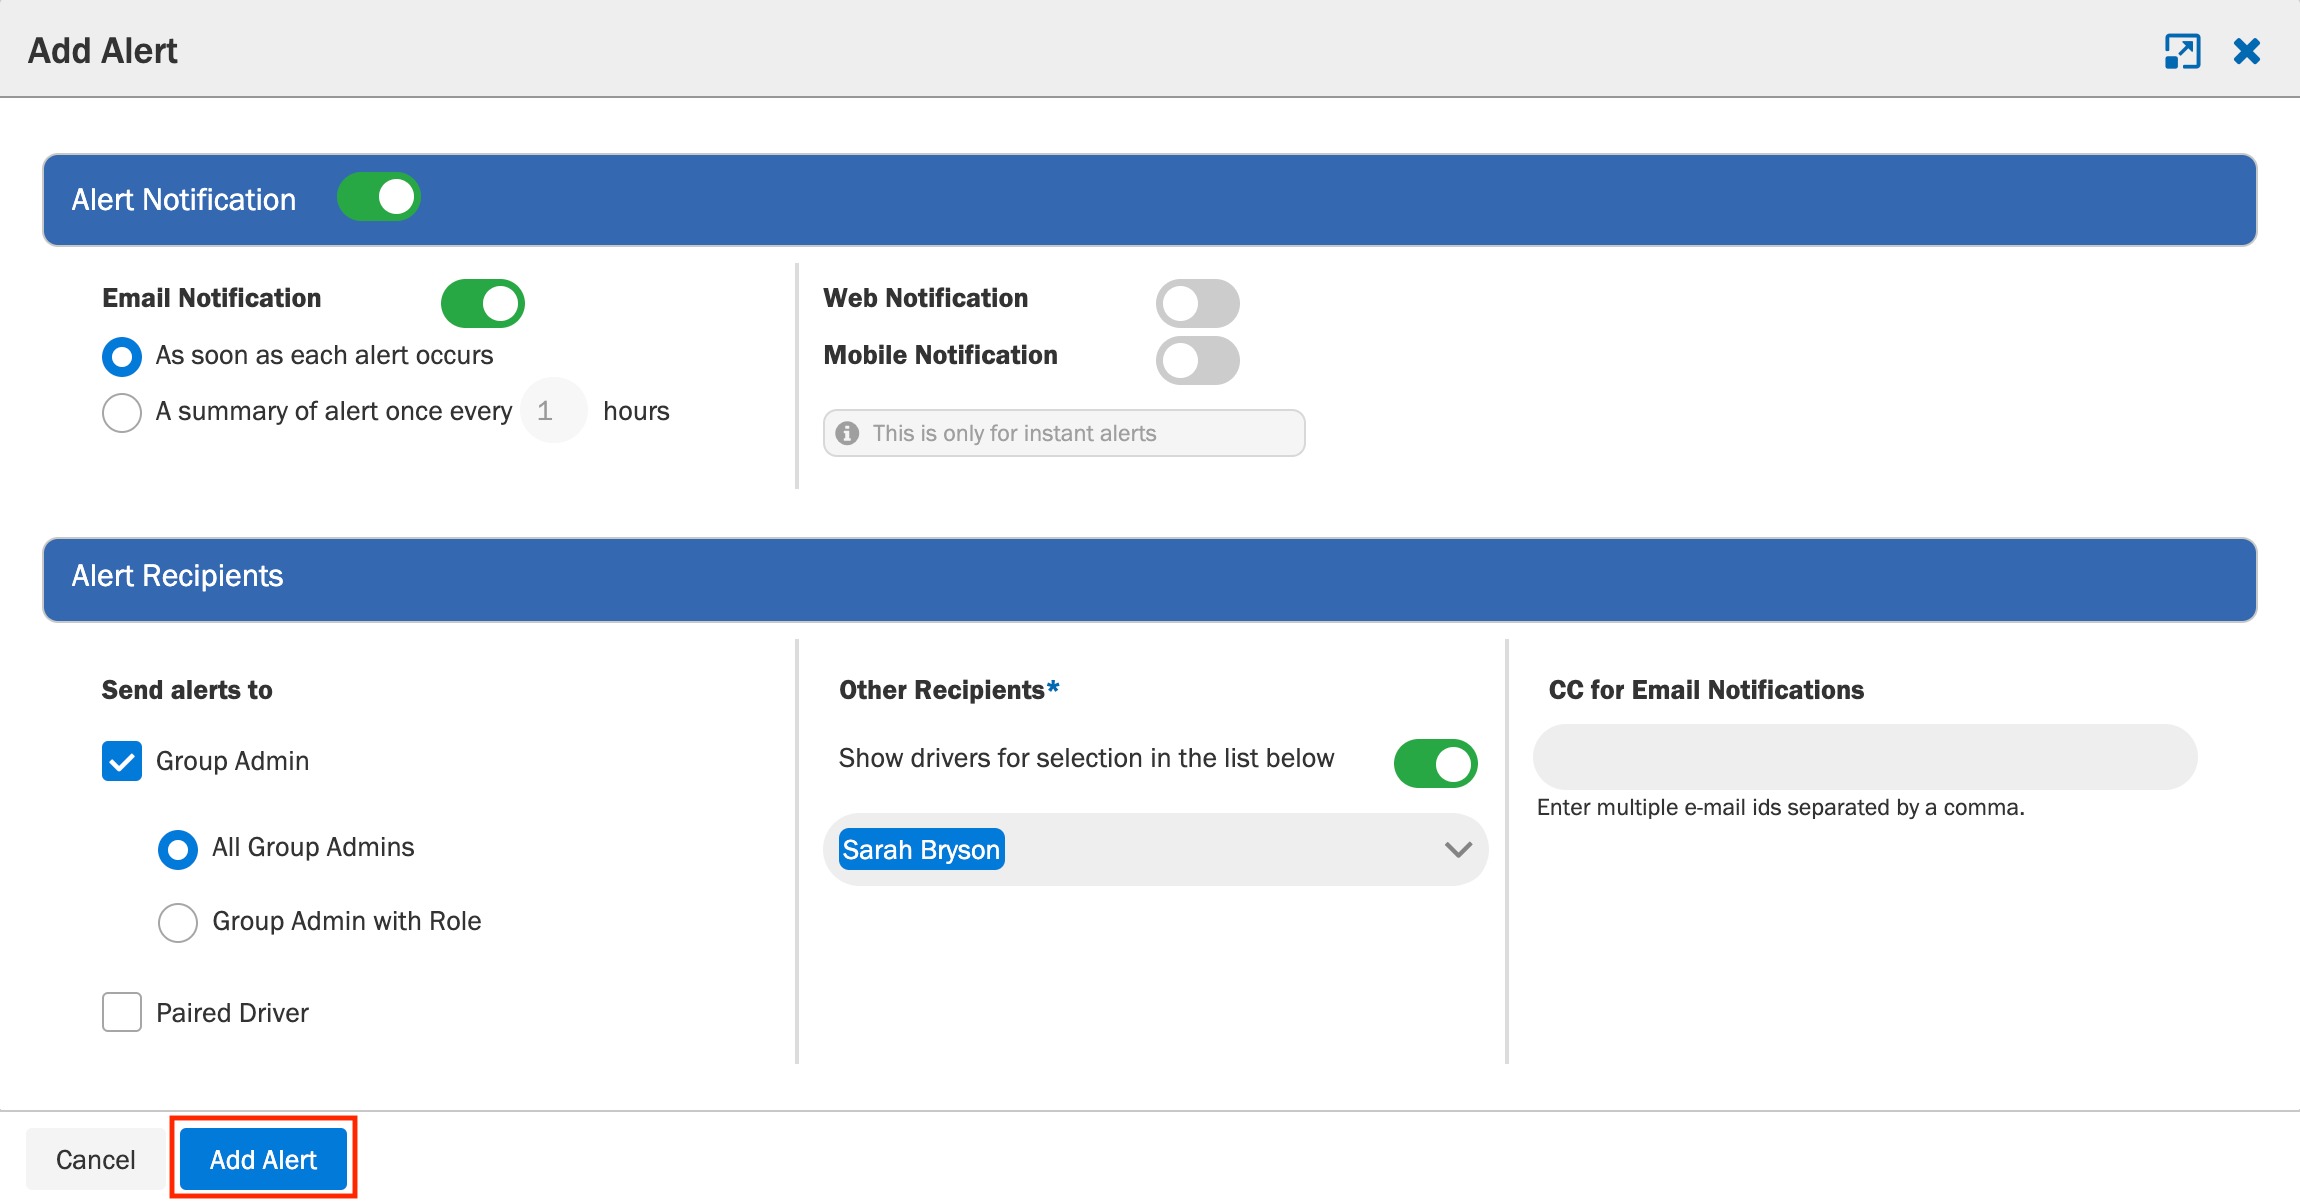Screen dimensions: 2300x1202
Task: Click the info icon beside instant alerts note
Action: (847, 433)
